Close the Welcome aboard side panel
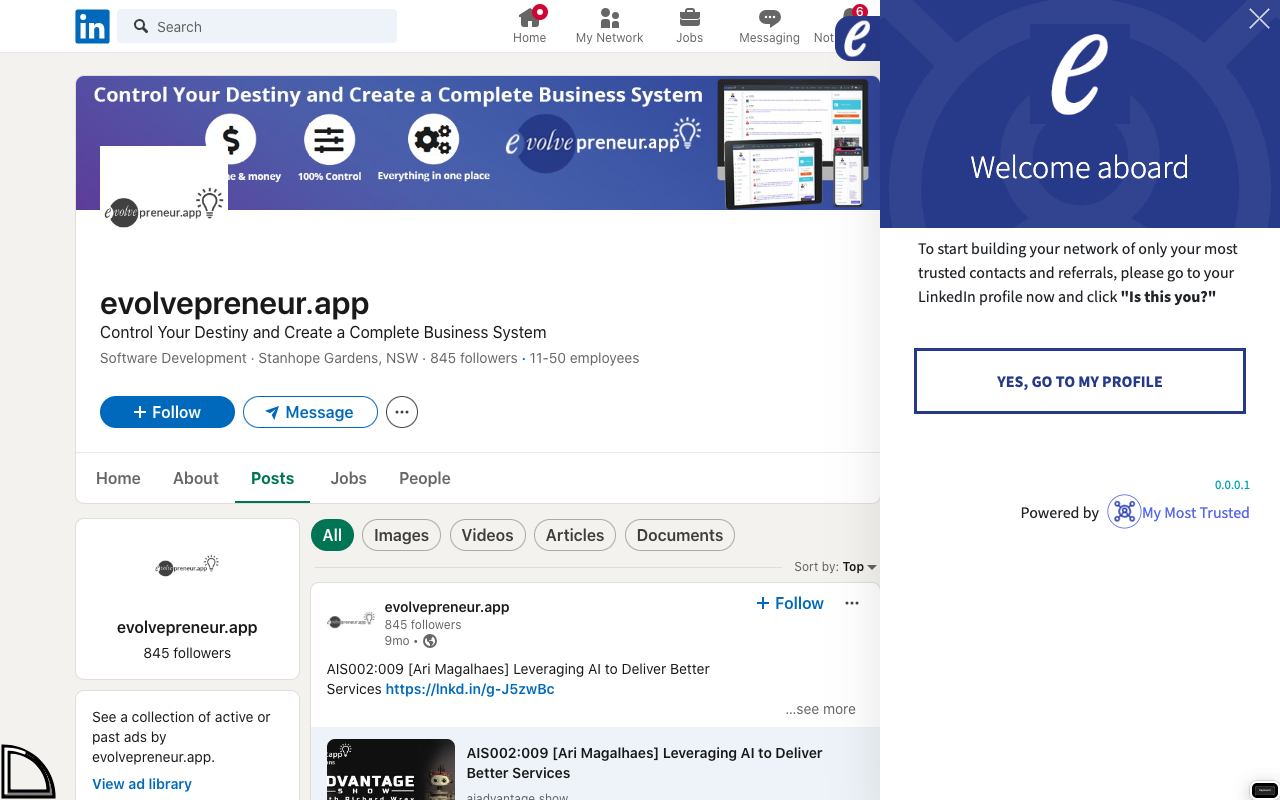This screenshot has width=1280, height=800. pos(1259,19)
